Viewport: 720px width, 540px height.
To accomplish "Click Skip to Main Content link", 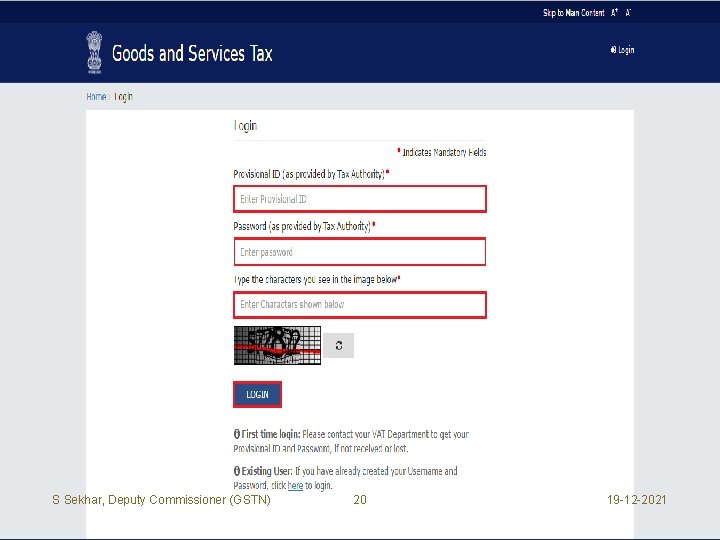I will (x=574, y=13).
